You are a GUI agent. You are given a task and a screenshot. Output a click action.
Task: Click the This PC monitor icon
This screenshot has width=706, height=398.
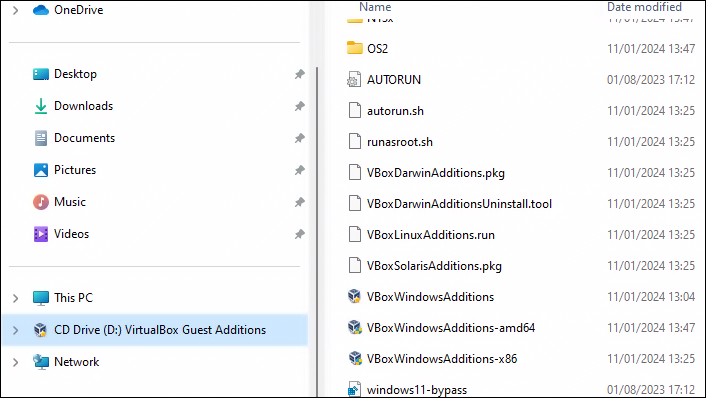41,298
